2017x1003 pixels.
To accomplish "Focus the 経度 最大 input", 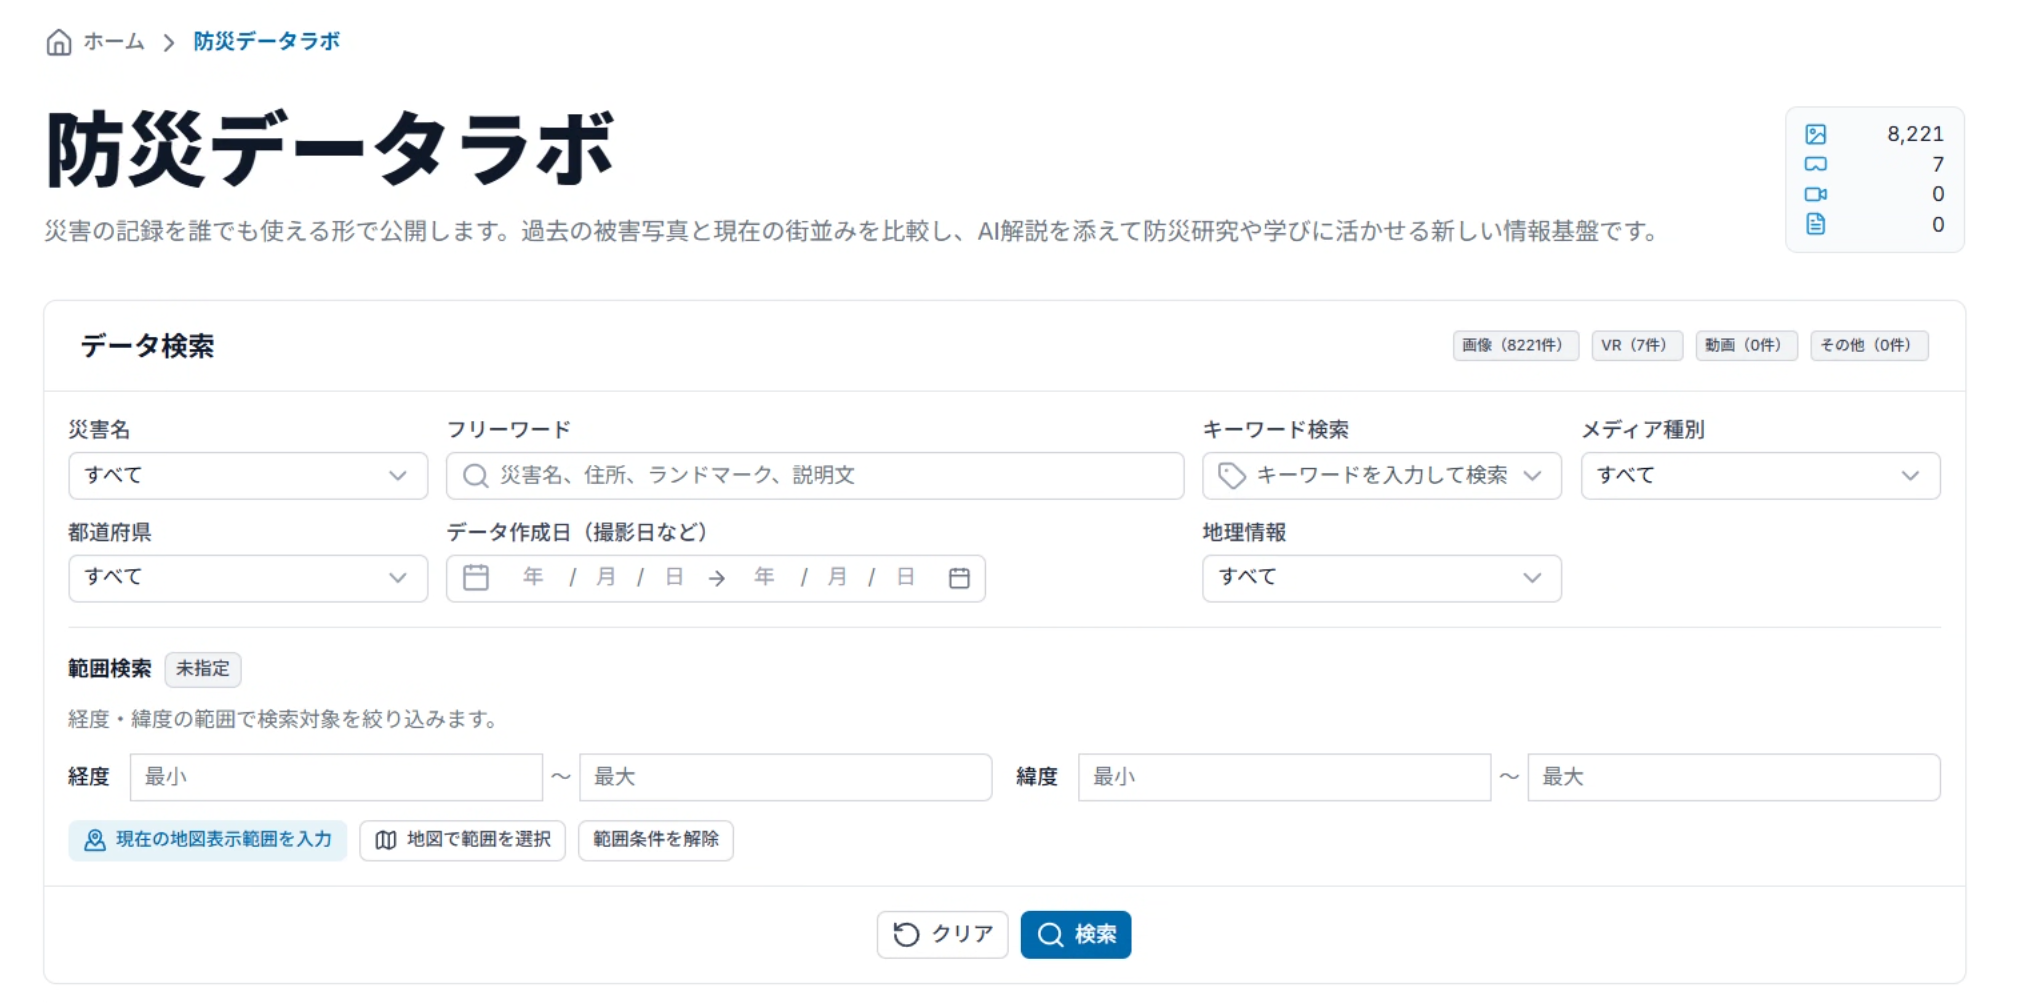I will click(785, 777).
